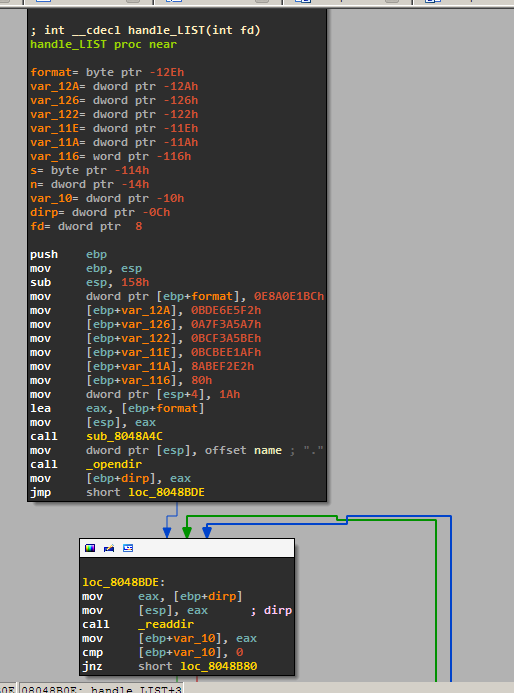514x693 pixels.
Task: Select the value 80h moved into var_116
Action: click(202, 381)
